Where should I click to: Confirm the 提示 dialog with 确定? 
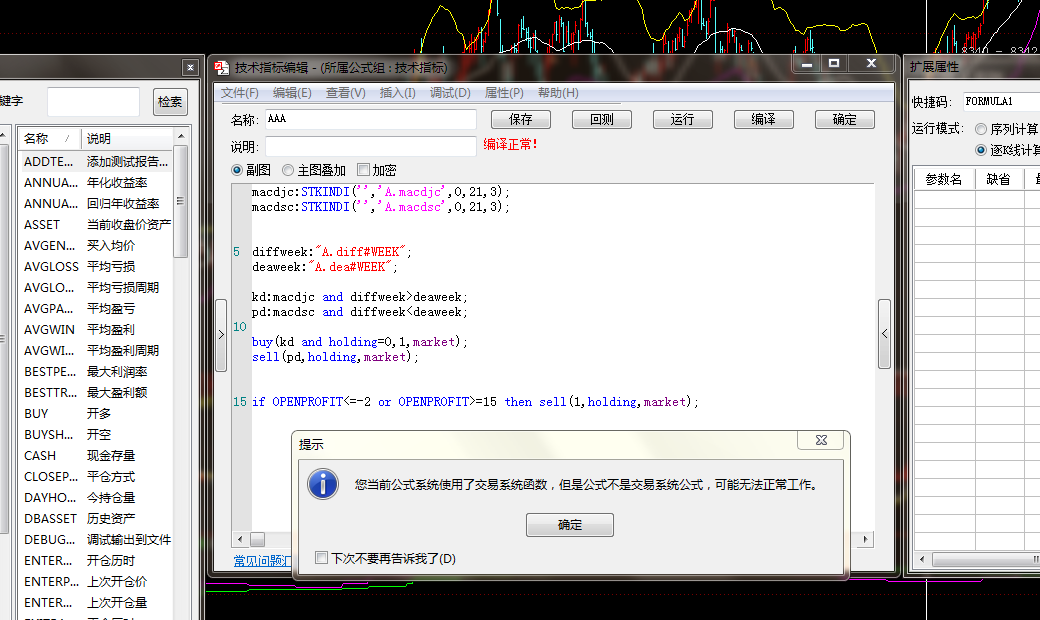click(570, 525)
